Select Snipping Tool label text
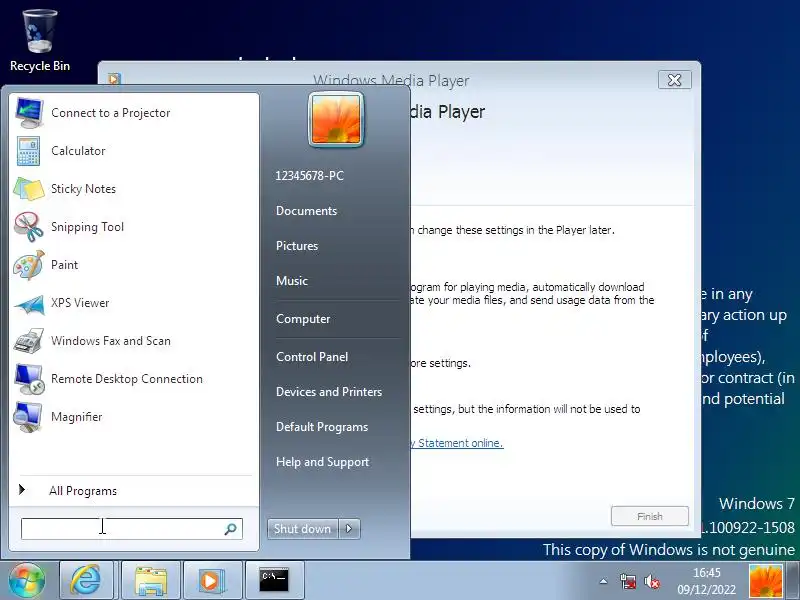This screenshot has width=800, height=600. click(87, 227)
